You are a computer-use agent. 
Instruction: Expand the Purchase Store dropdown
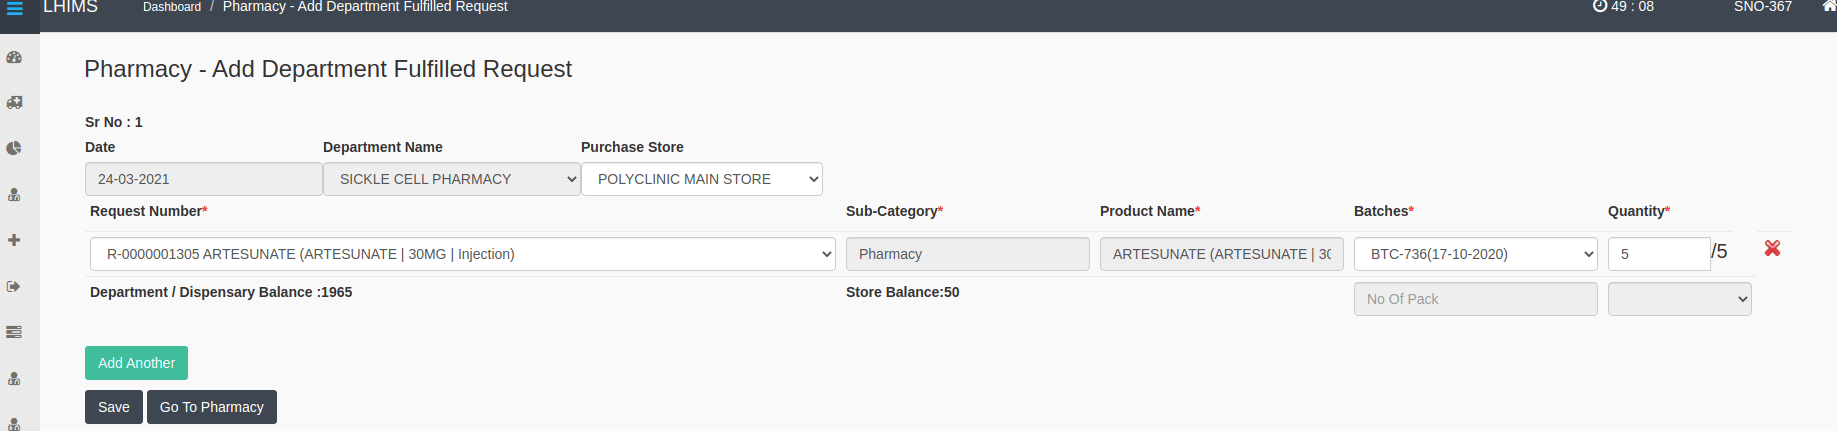tap(702, 179)
